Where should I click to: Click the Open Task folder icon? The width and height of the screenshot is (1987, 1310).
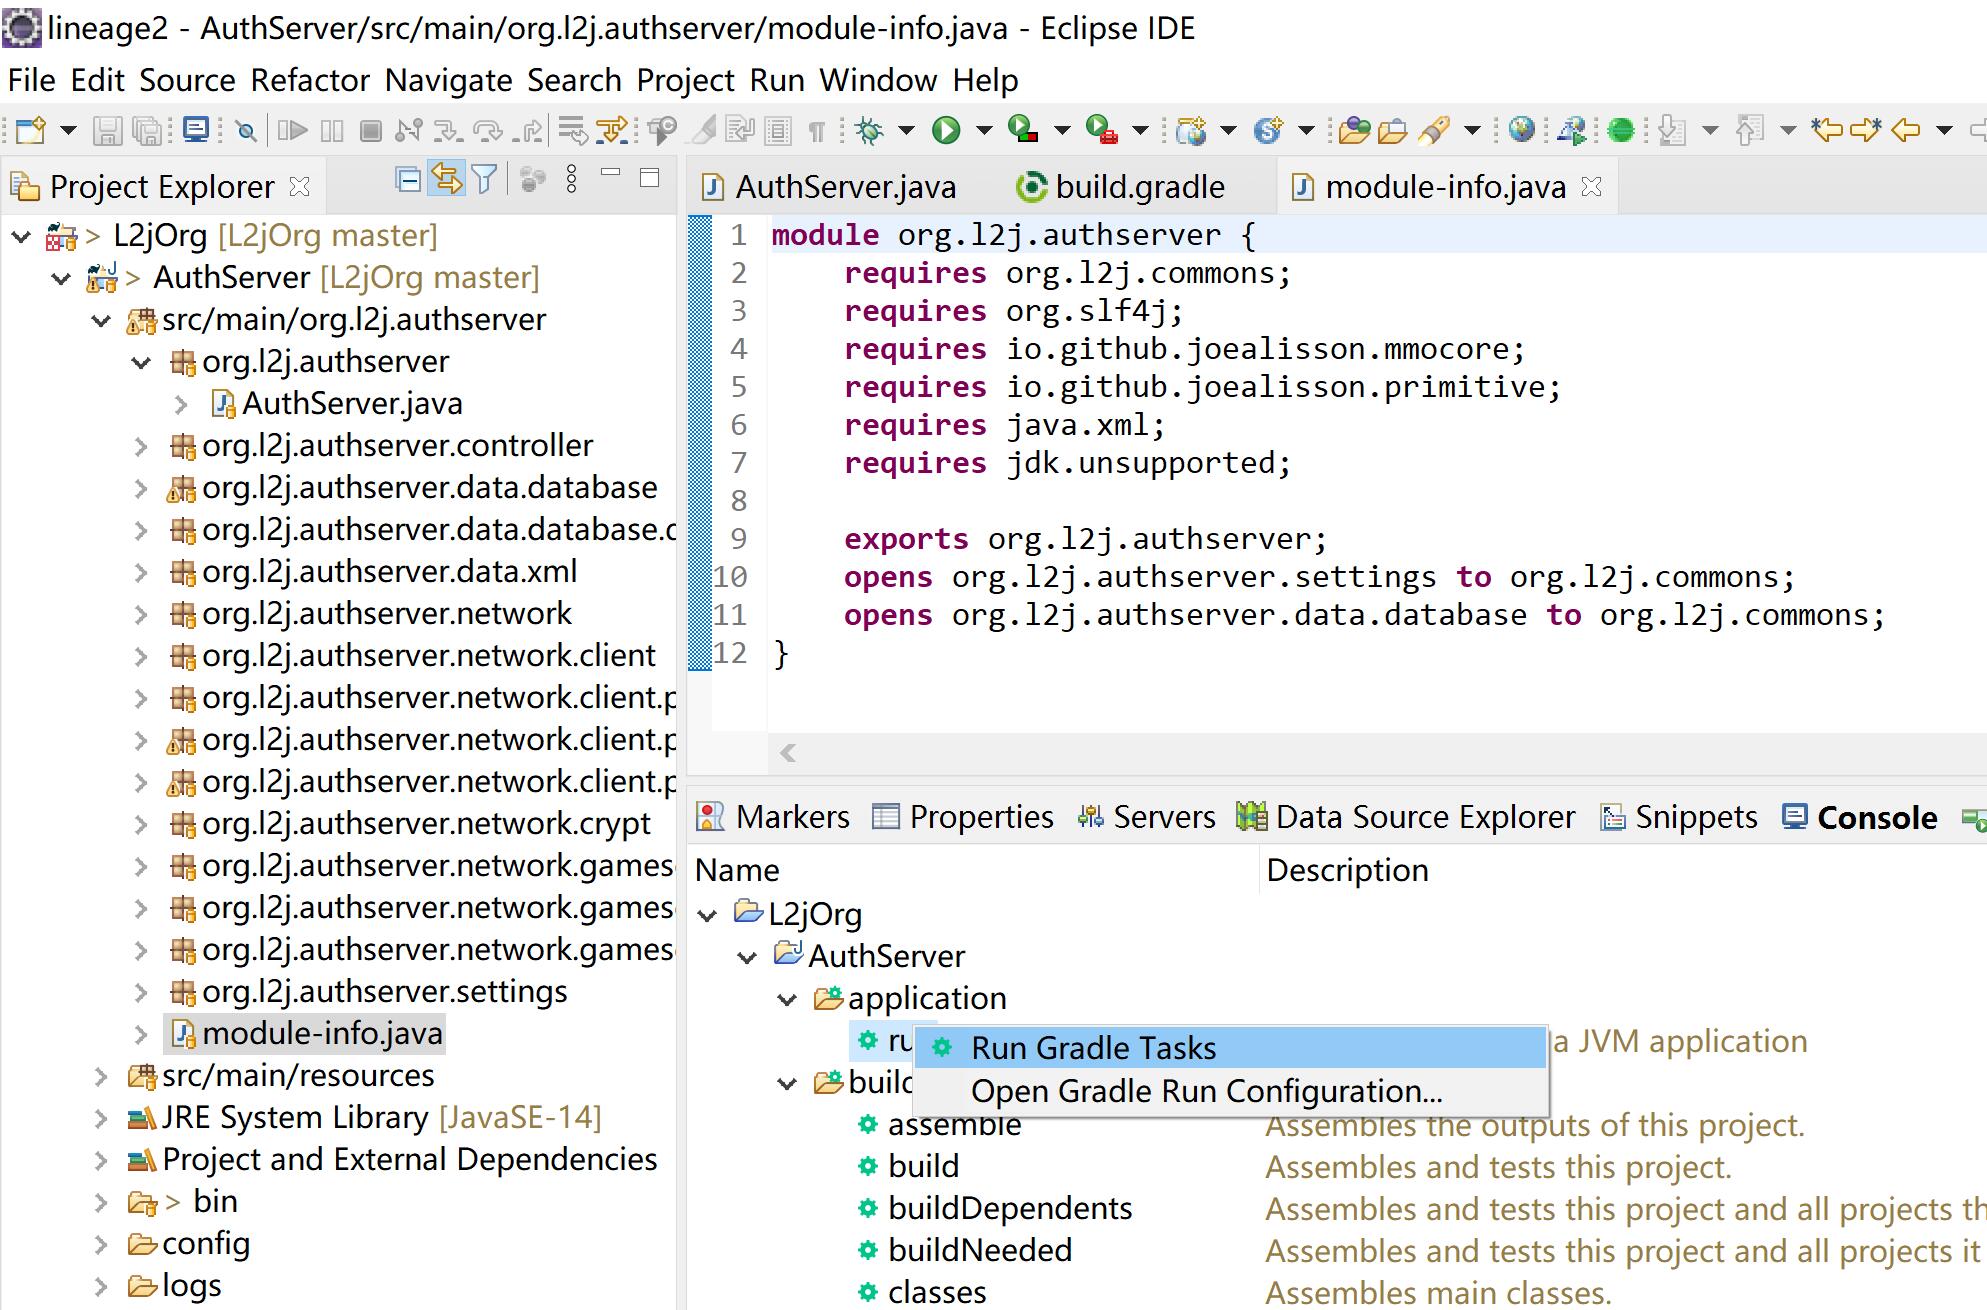tap(1392, 130)
